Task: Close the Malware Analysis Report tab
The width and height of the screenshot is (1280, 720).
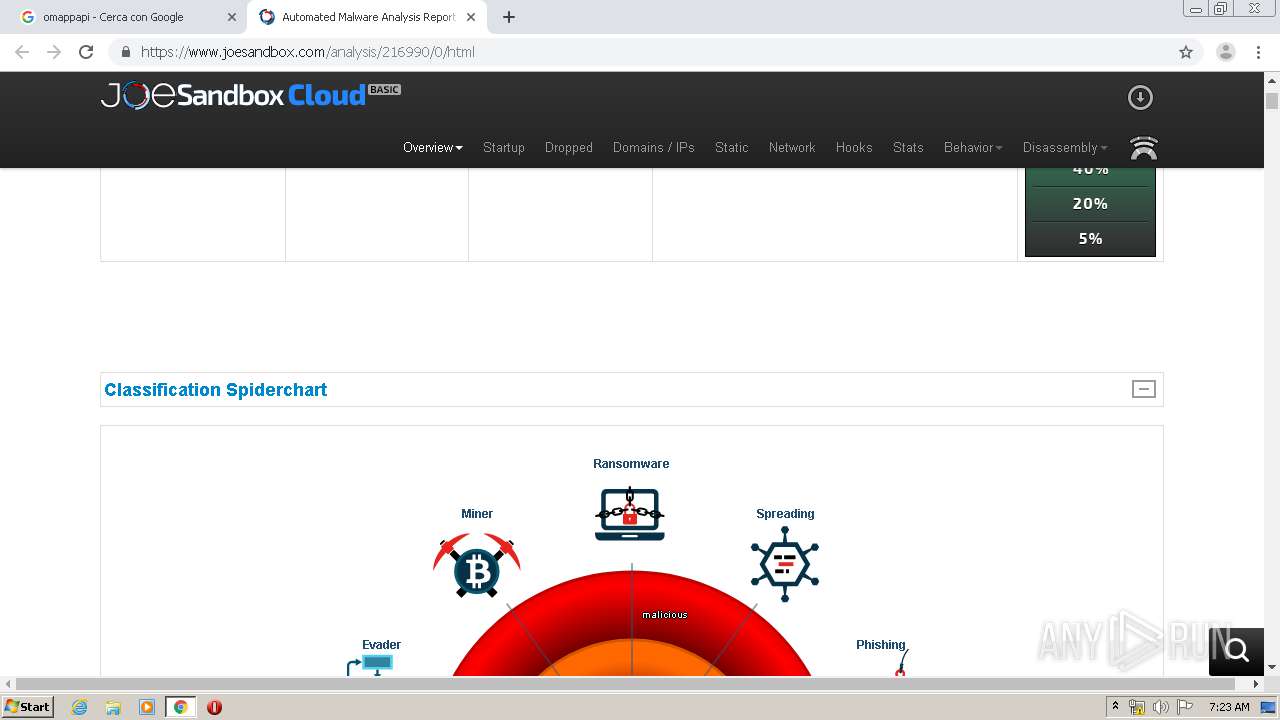Action: point(471,17)
